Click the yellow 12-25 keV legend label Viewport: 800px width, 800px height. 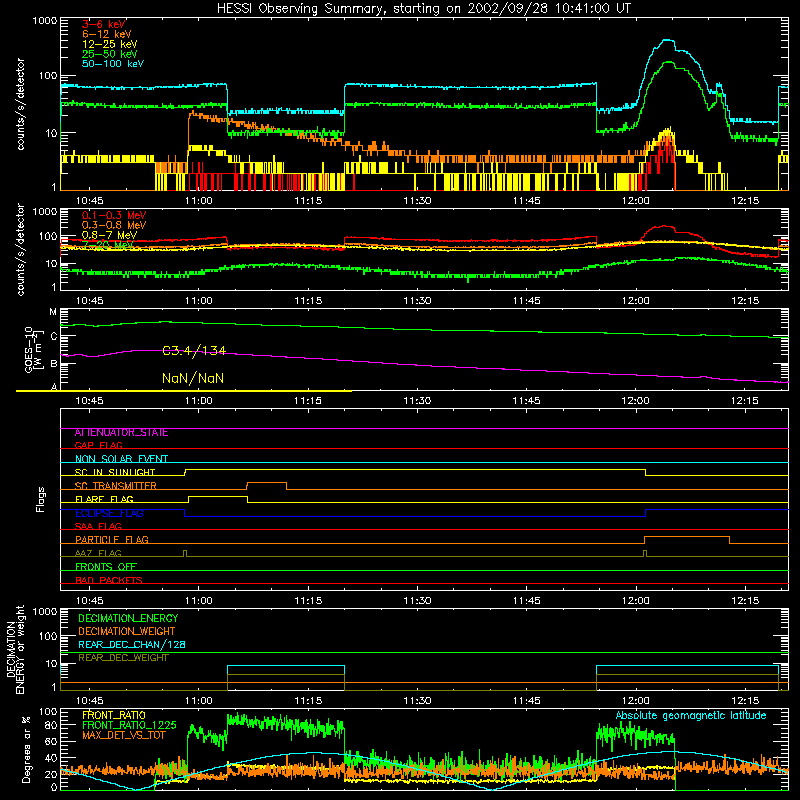click(x=110, y=44)
